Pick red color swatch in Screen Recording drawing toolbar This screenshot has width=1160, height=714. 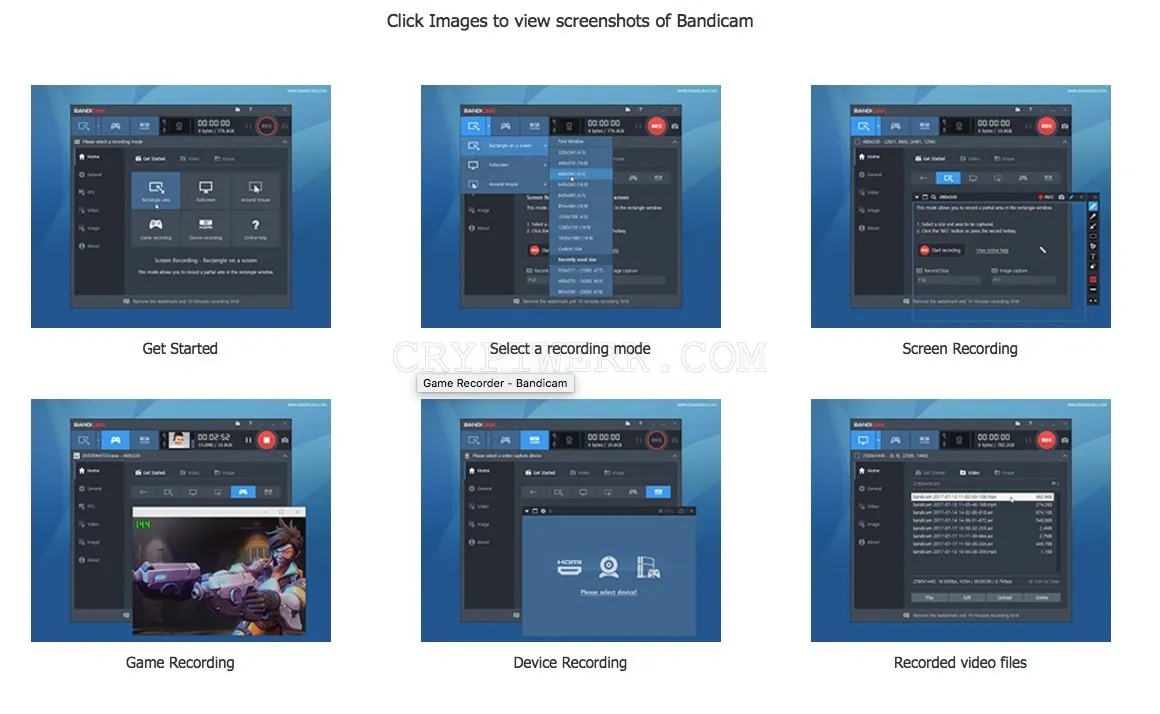[x=1093, y=280]
